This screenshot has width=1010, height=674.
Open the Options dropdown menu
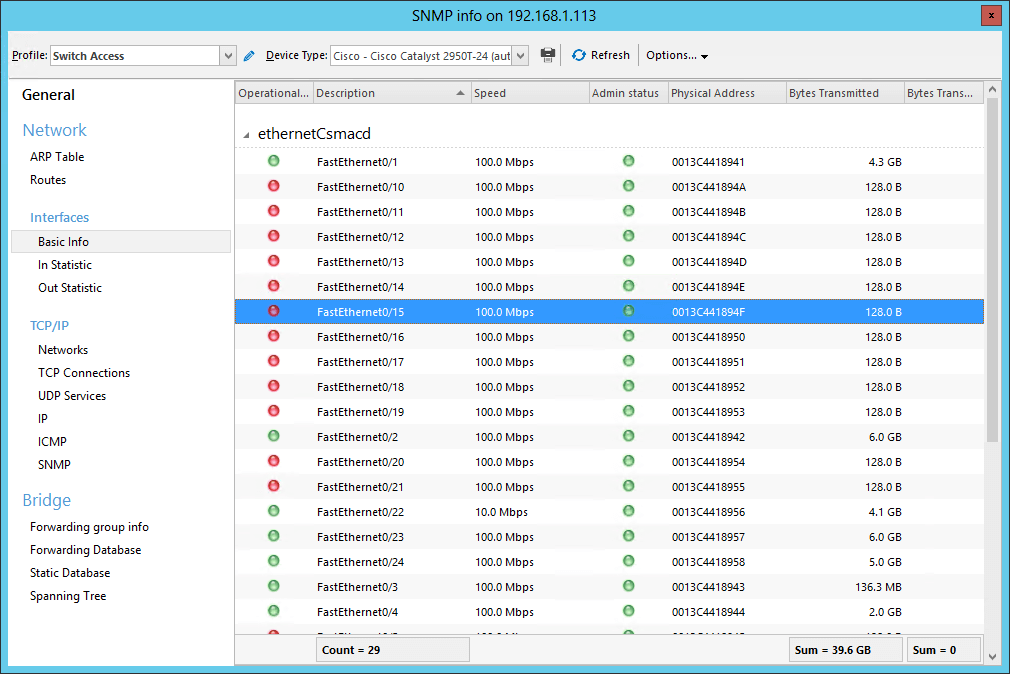(x=677, y=55)
